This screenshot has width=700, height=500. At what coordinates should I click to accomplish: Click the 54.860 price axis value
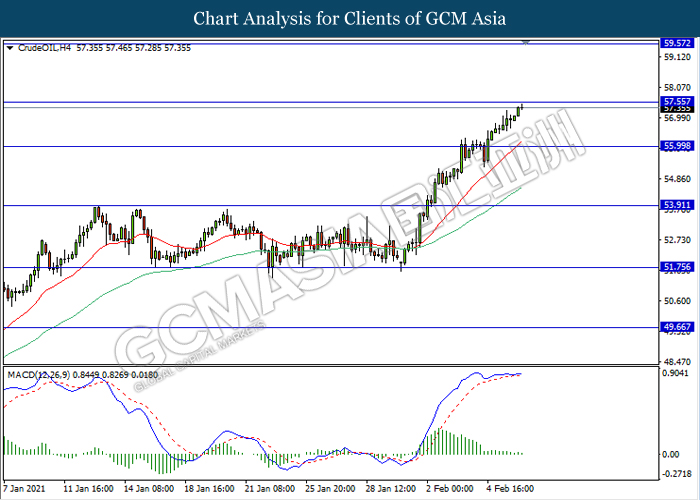(677, 179)
